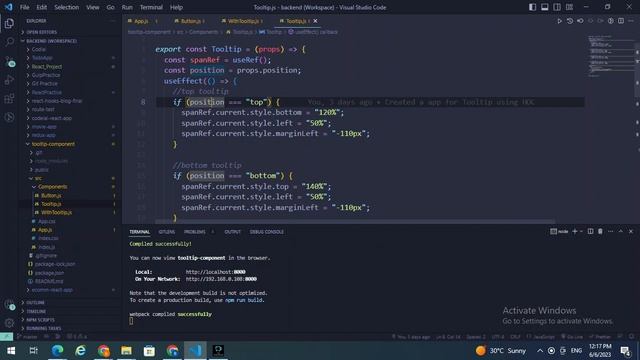Click the Run play icon in editor toolbar
Viewport: 640px width, 360px height.
(559, 21)
